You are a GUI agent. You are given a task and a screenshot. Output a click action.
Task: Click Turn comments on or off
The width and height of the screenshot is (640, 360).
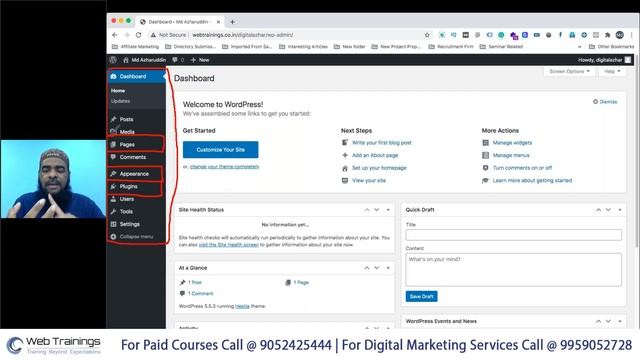(522, 168)
